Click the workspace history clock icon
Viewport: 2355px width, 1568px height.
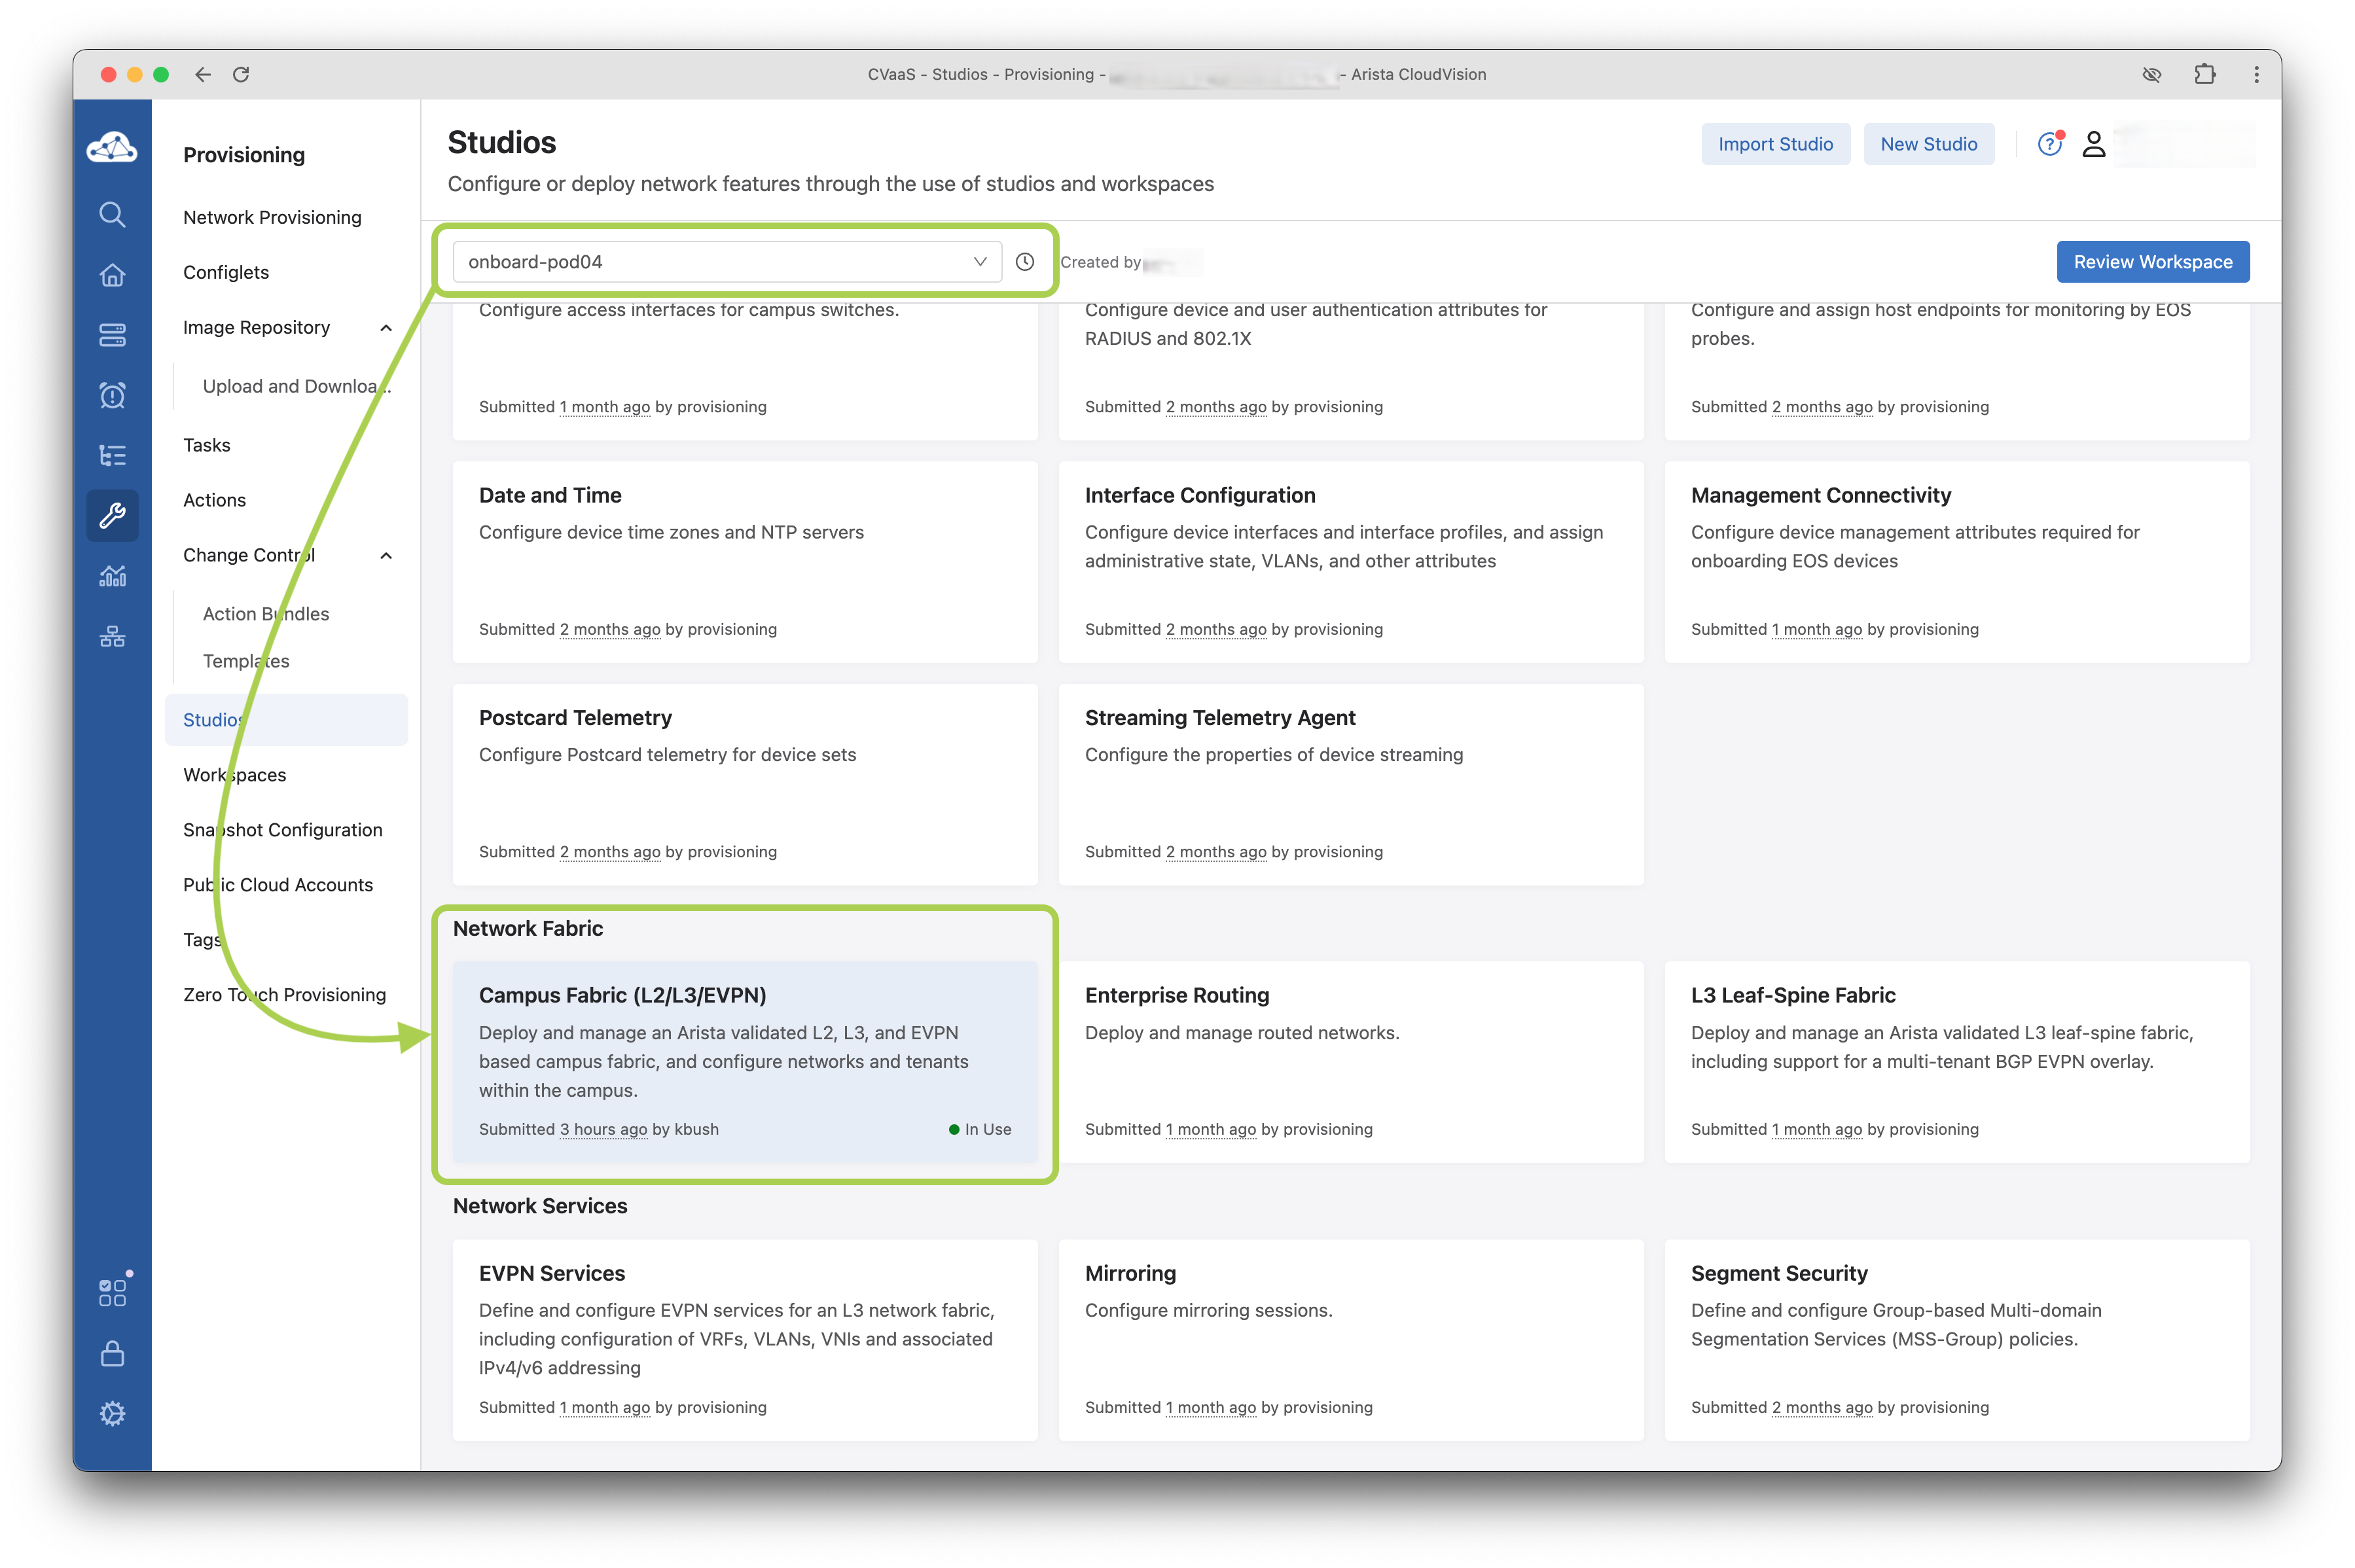click(1025, 262)
